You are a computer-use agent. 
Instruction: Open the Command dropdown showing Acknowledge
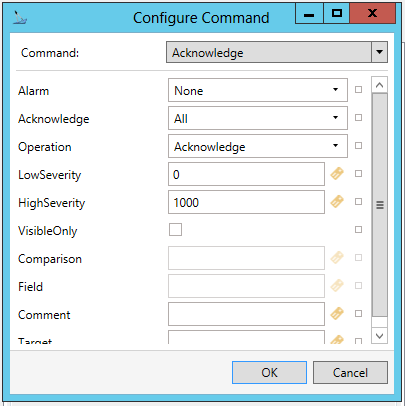(x=277, y=52)
